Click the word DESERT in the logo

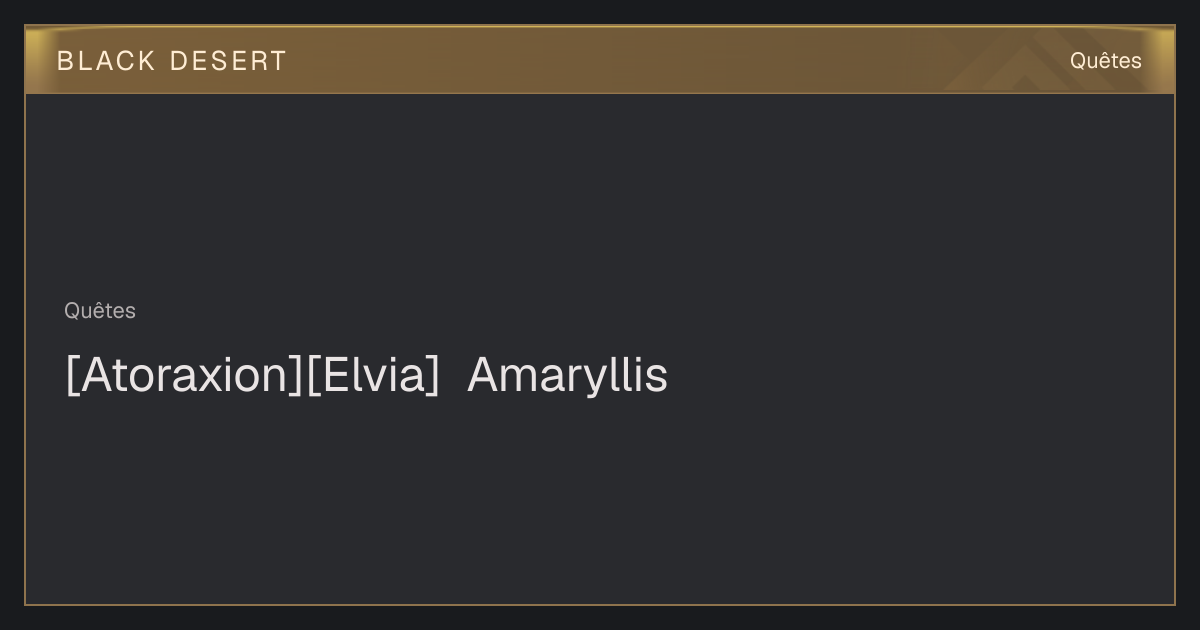click(x=228, y=61)
